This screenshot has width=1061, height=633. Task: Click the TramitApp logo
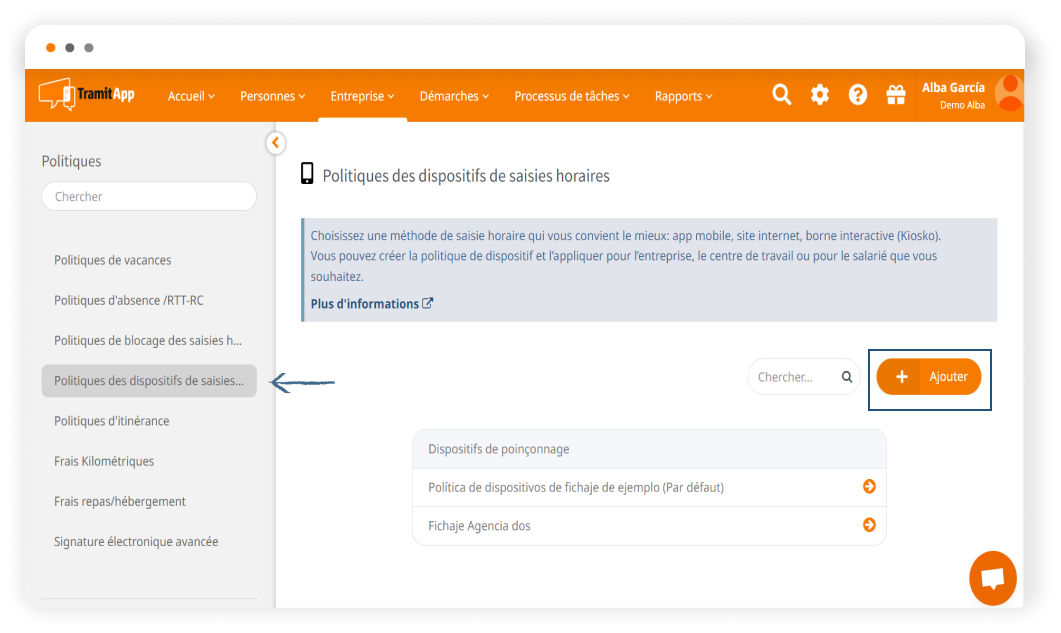86,94
